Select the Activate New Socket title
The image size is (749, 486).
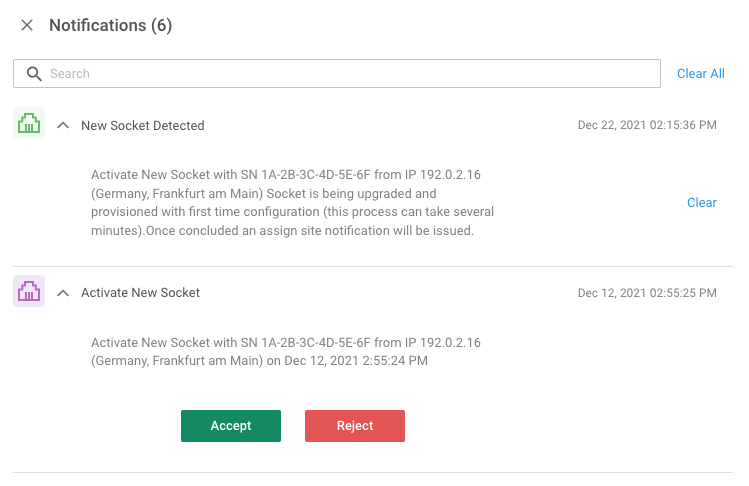click(140, 293)
